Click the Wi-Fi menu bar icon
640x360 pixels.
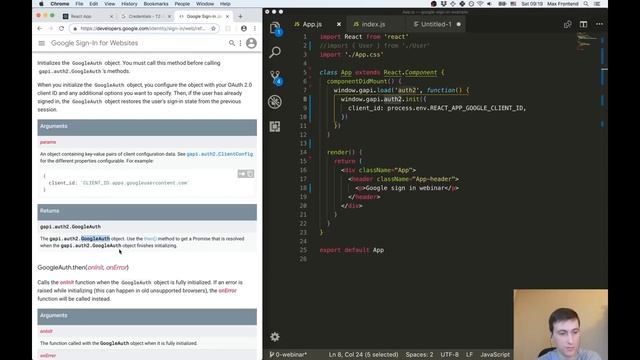pos(480,4)
